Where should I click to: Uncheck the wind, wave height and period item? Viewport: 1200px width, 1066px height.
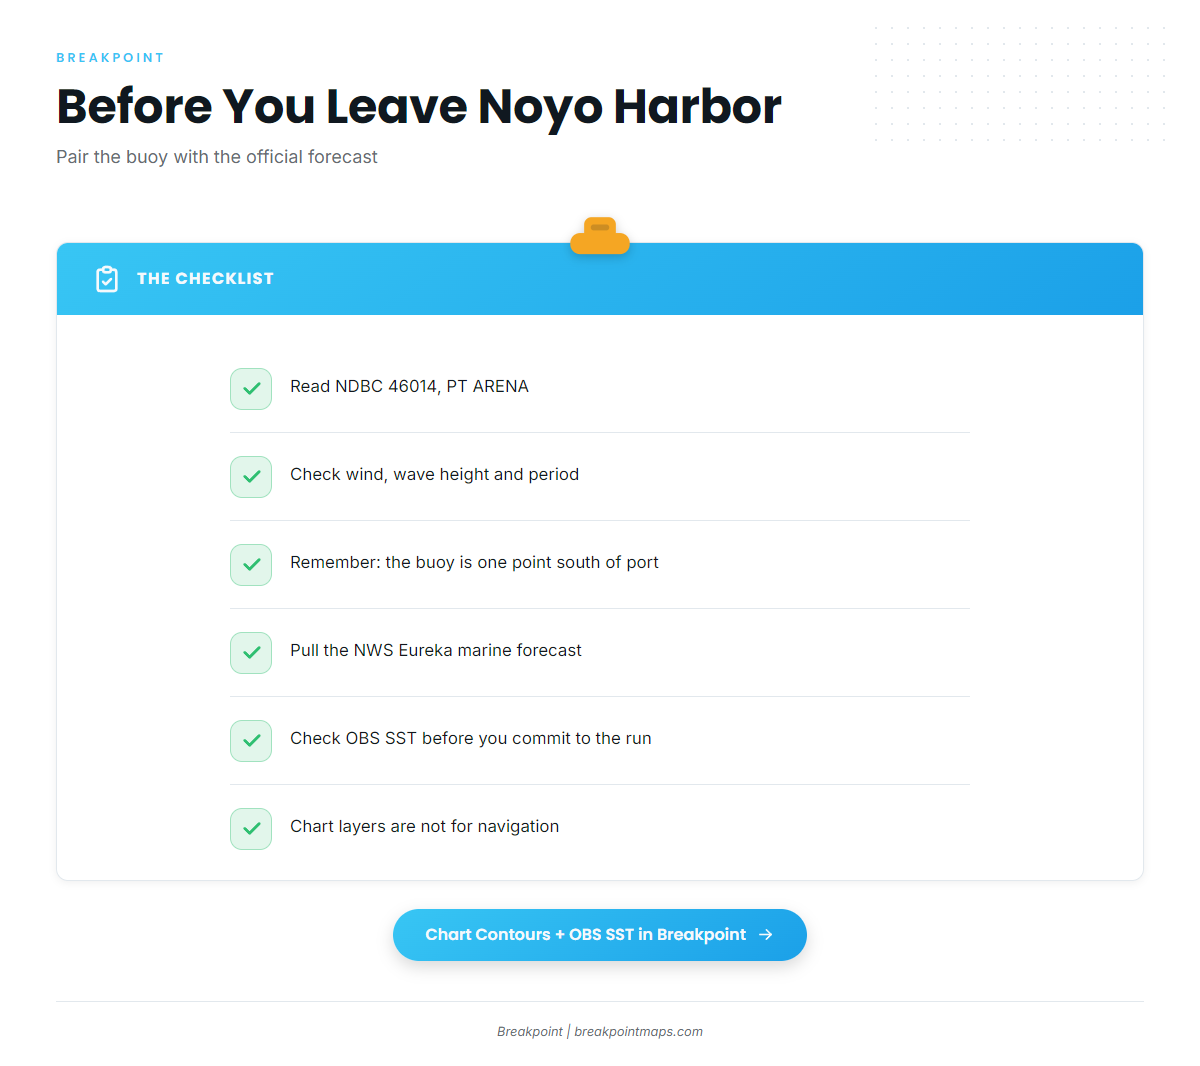pyautogui.click(x=251, y=477)
